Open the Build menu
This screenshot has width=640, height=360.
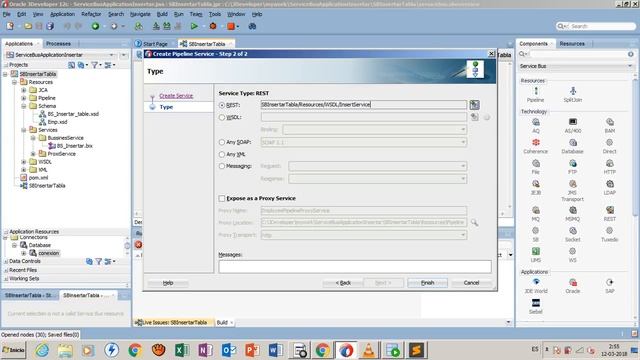pyautogui.click(x=162, y=14)
